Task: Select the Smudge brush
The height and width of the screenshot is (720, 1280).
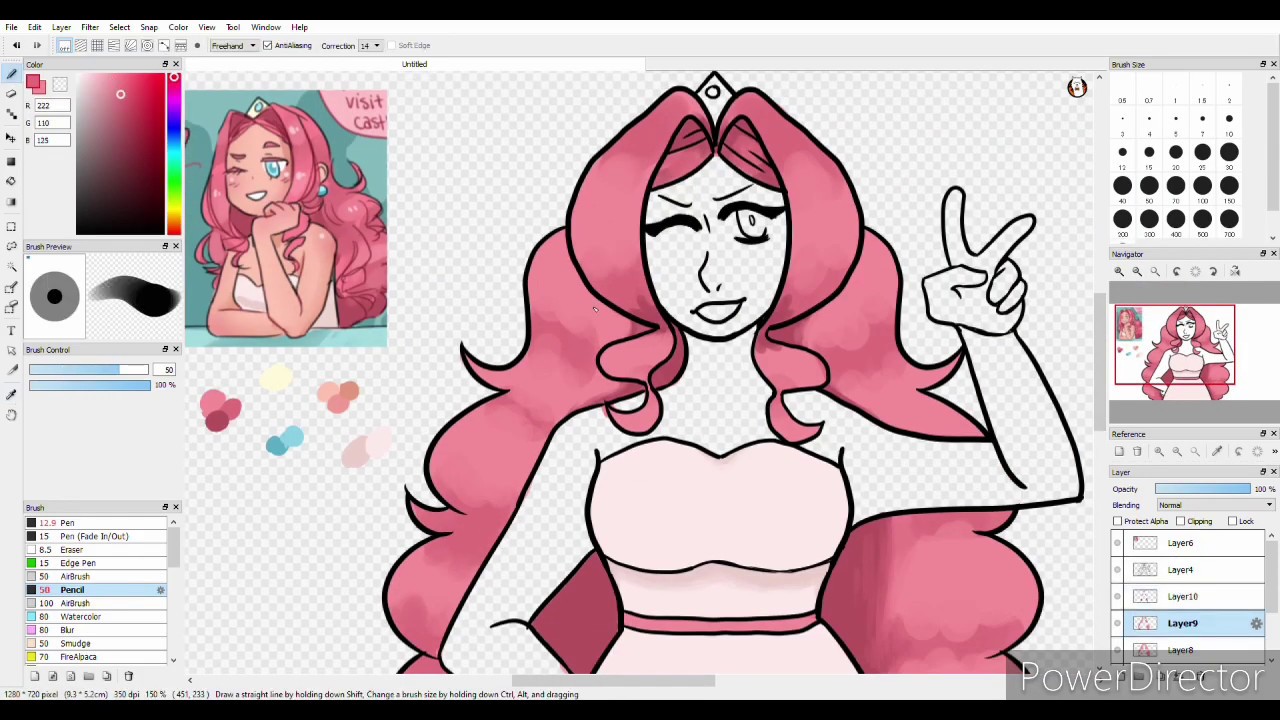Action: pyautogui.click(x=96, y=644)
